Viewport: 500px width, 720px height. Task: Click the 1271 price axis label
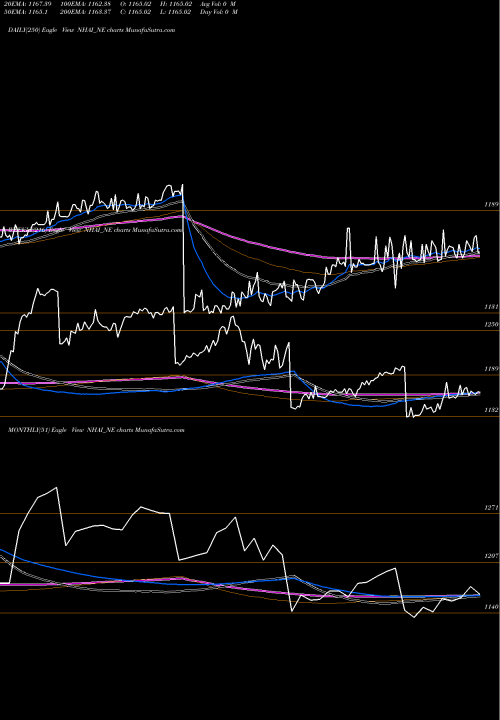[491, 507]
